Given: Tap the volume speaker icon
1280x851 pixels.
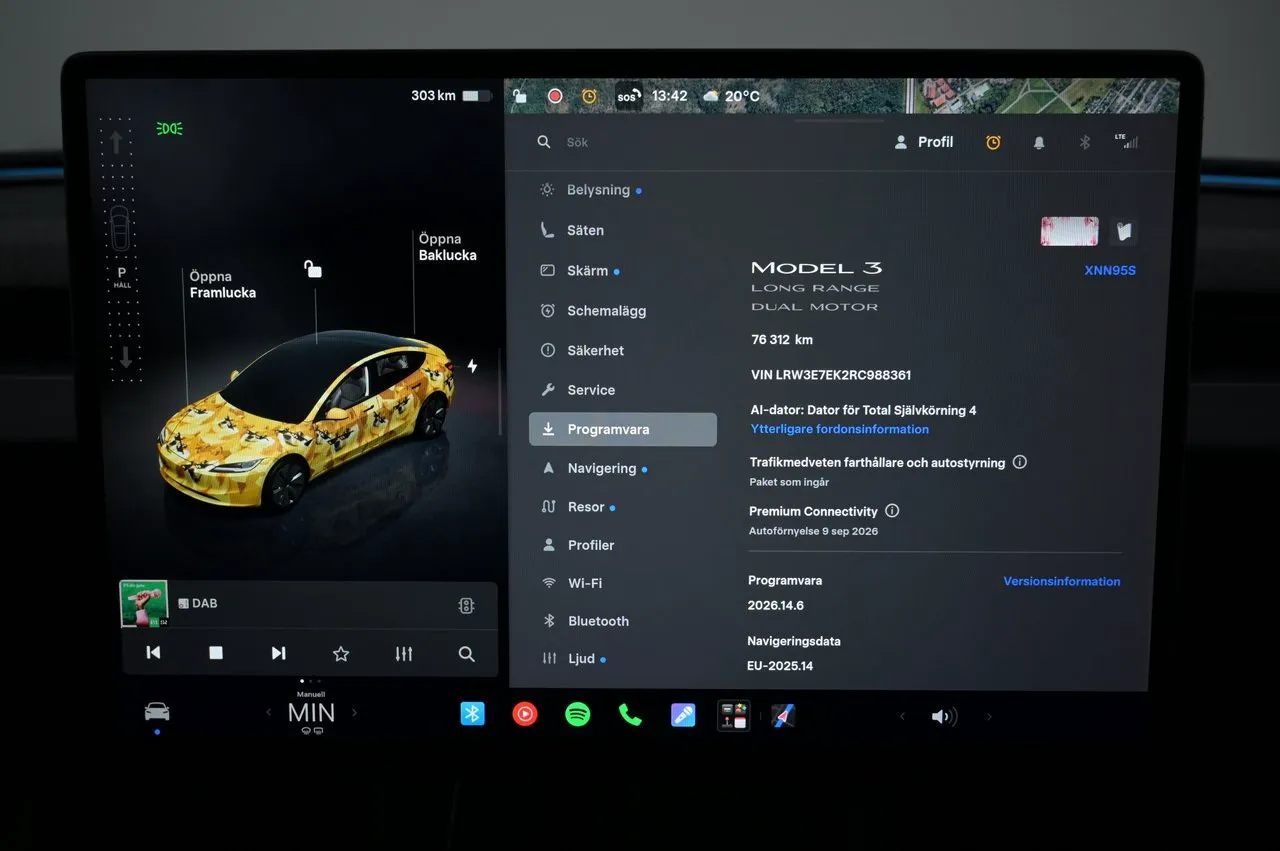Looking at the screenshot, I should pos(944,717).
